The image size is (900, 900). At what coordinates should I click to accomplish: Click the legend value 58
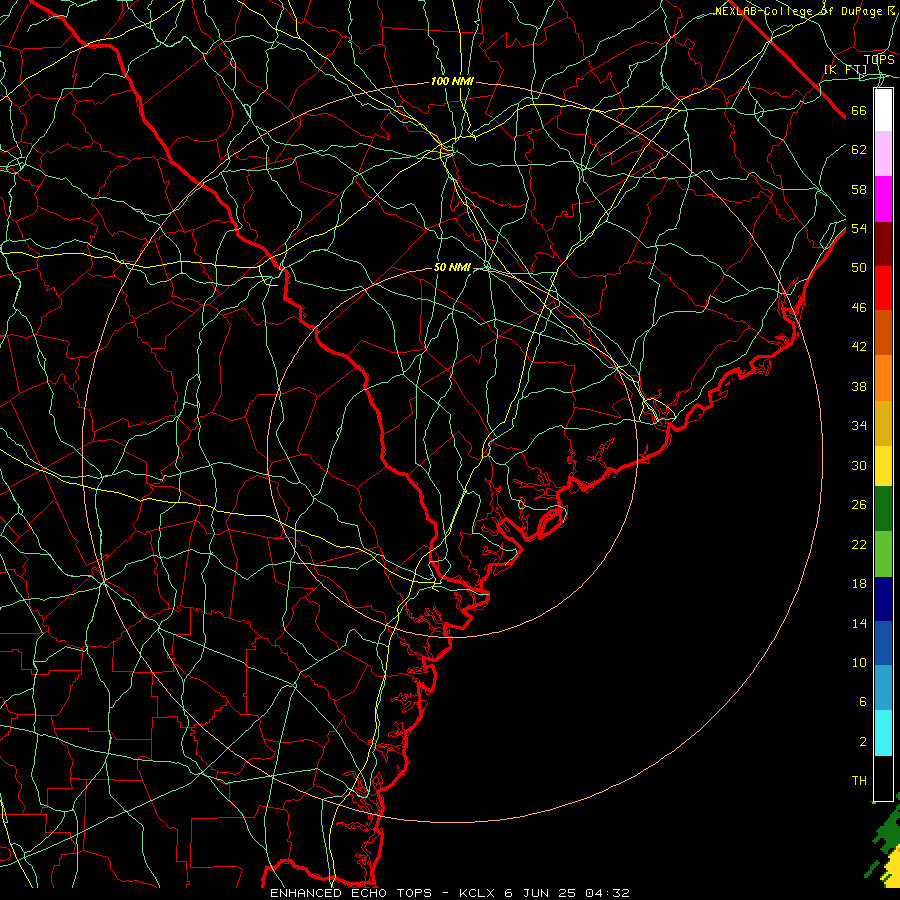tap(859, 189)
